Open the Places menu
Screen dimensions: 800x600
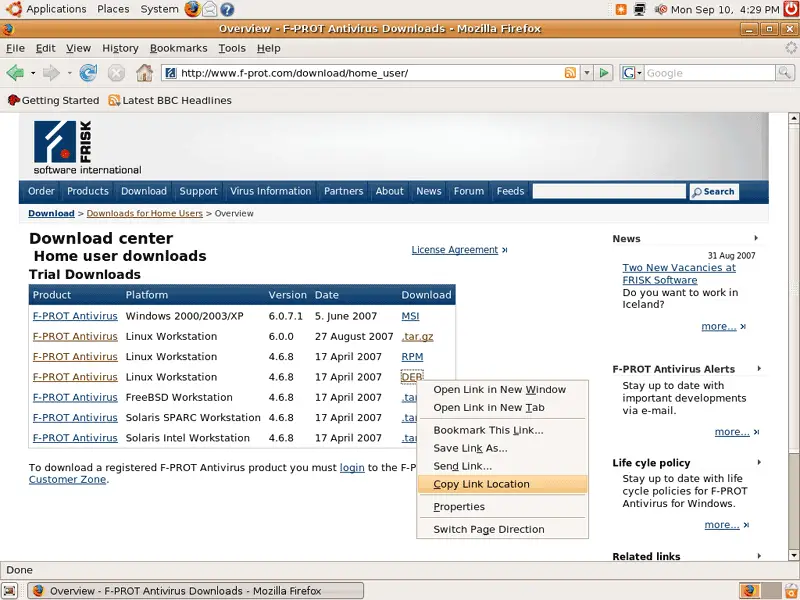tap(113, 9)
